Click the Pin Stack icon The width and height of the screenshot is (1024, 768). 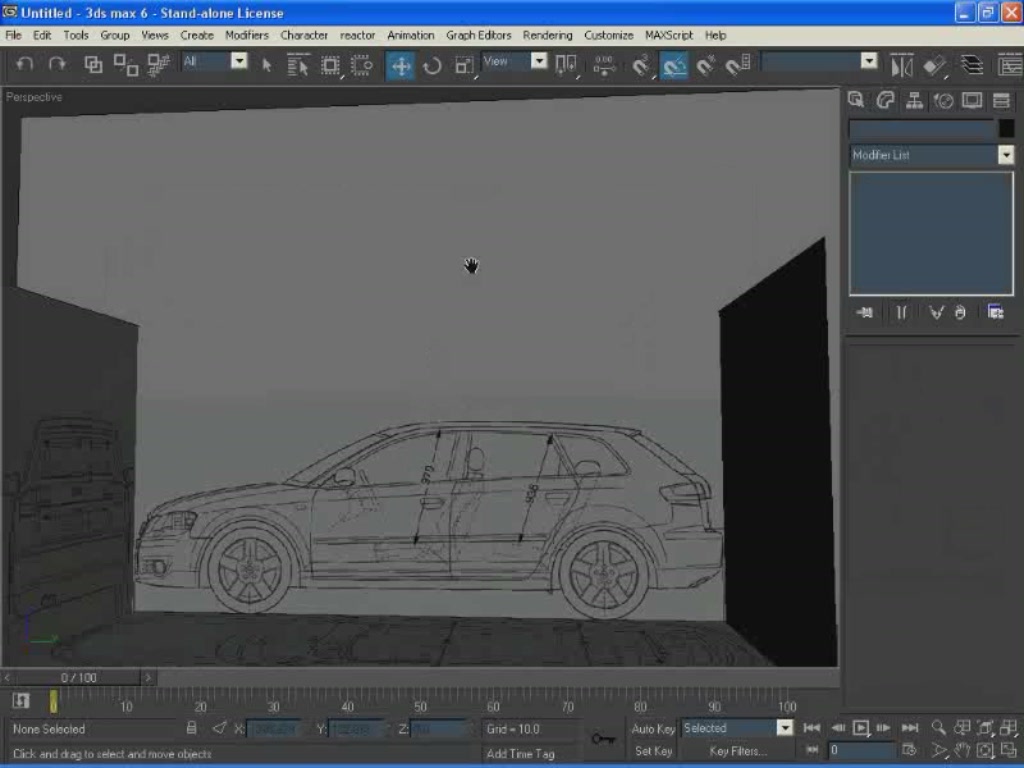(x=865, y=312)
